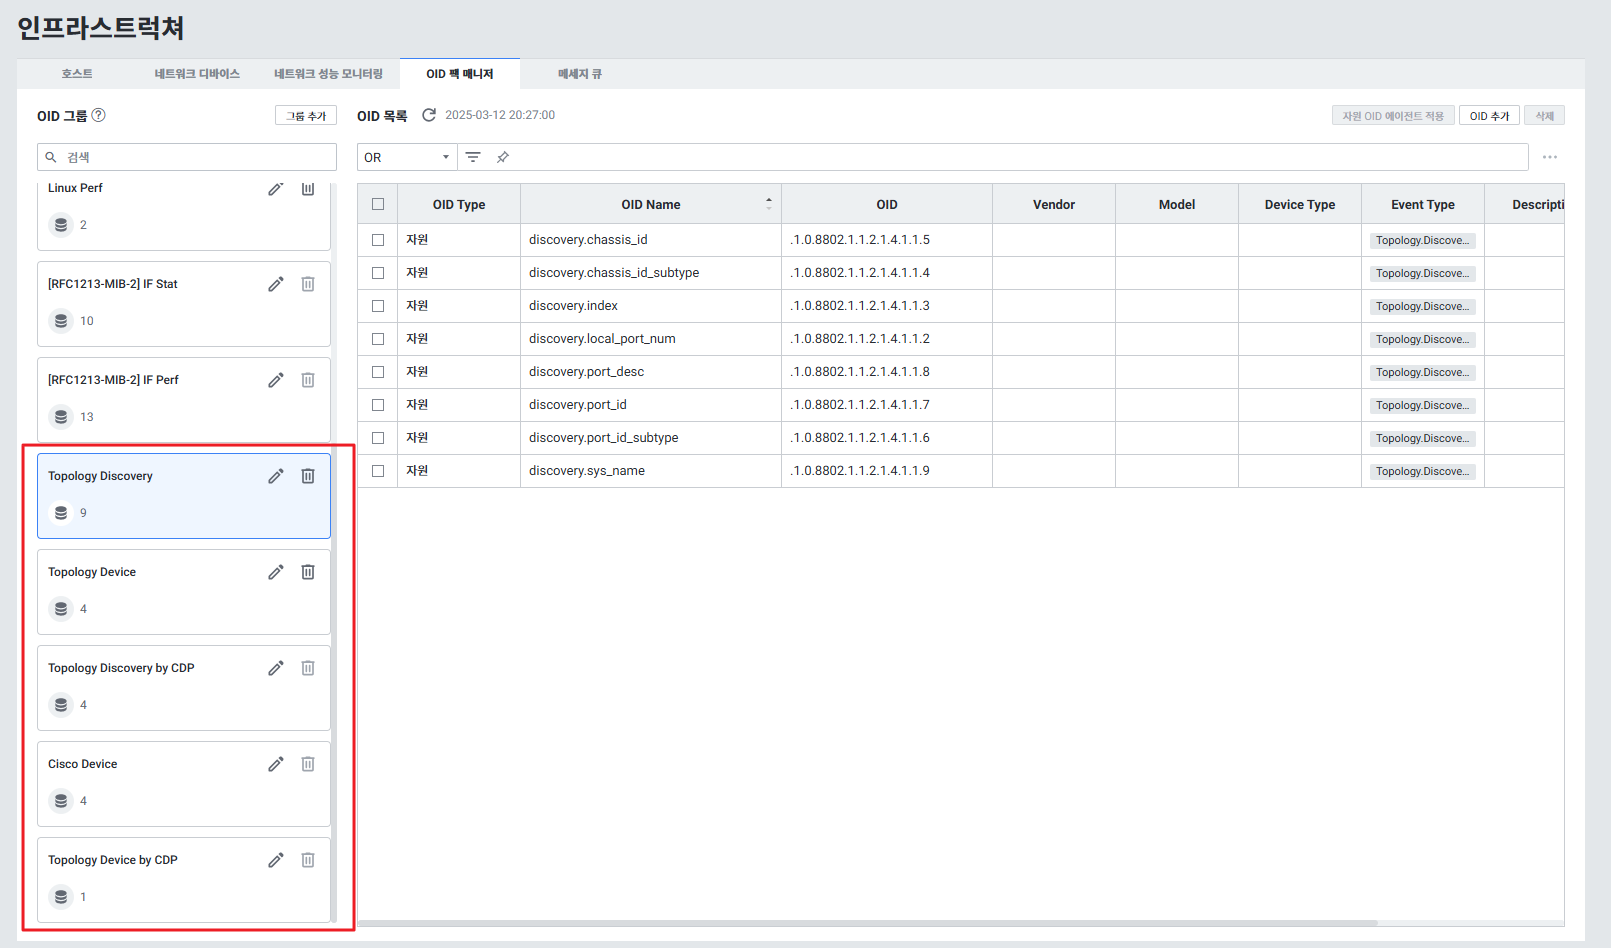The width and height of the screenshot is (1611, 948).
Task: Click the OID group 검색 search field
Action: [187, 157]
